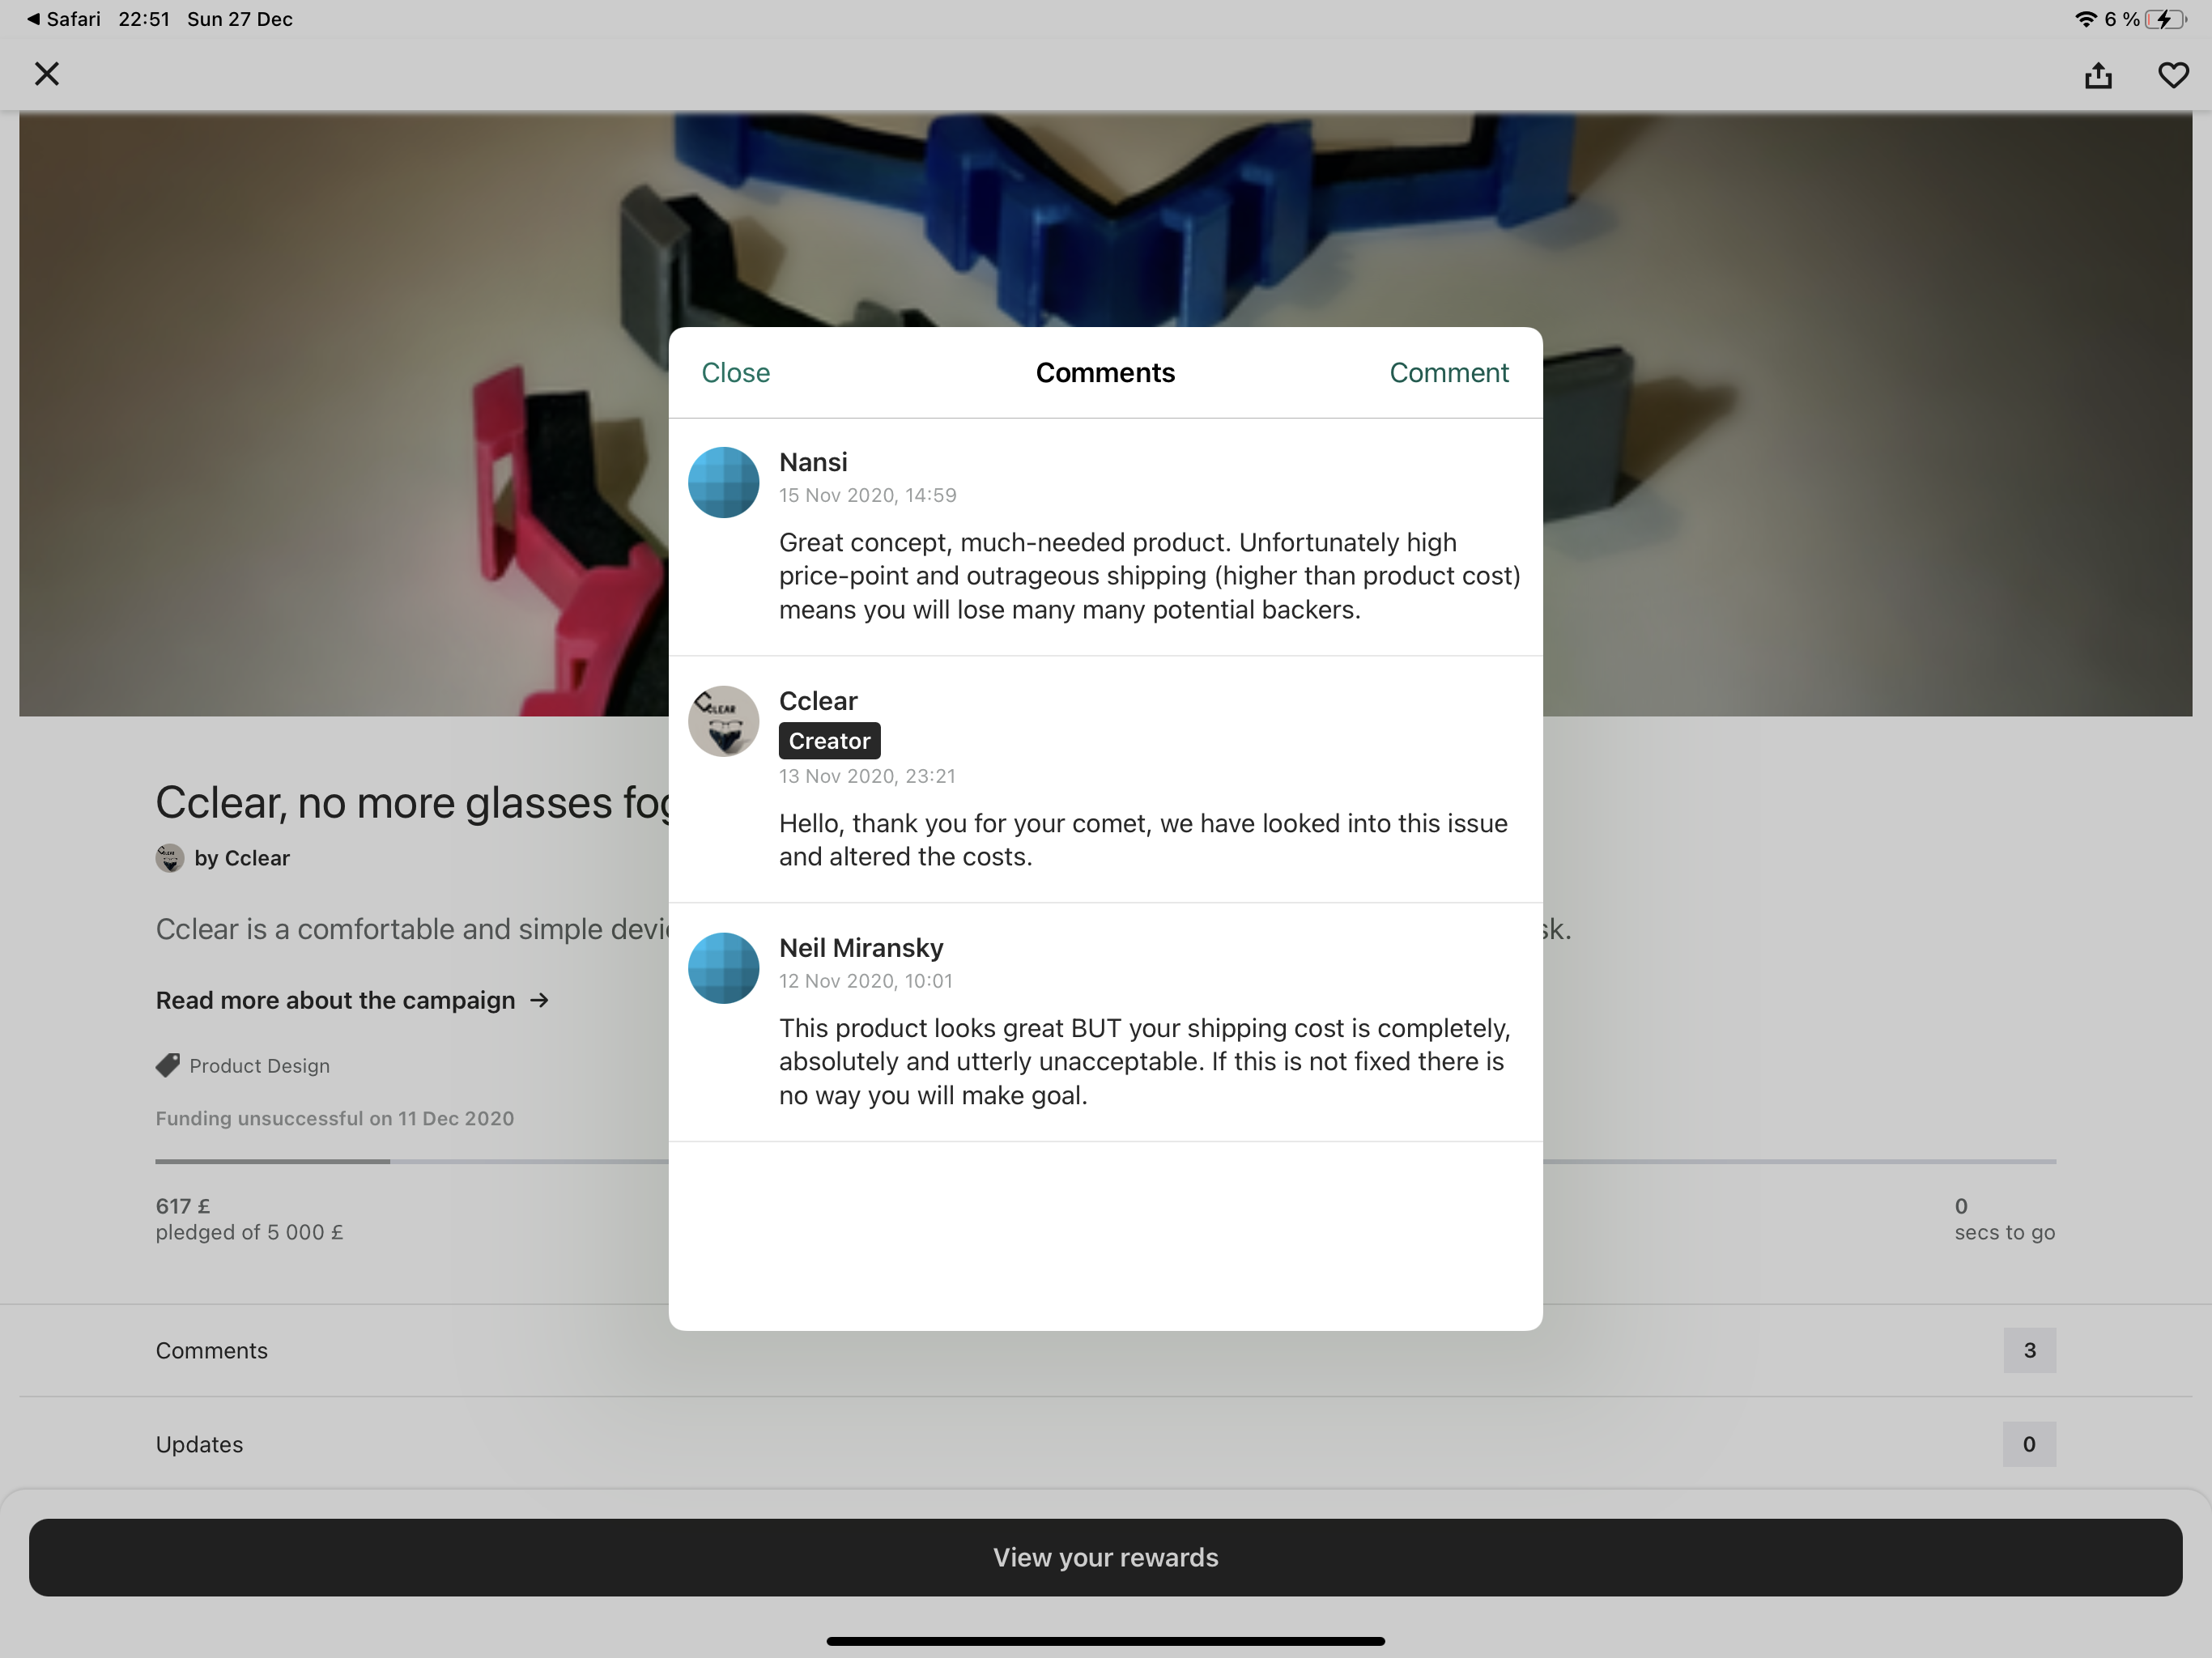Tap the battery indicator in status bar
2212x1658 pixels.
2164,19
